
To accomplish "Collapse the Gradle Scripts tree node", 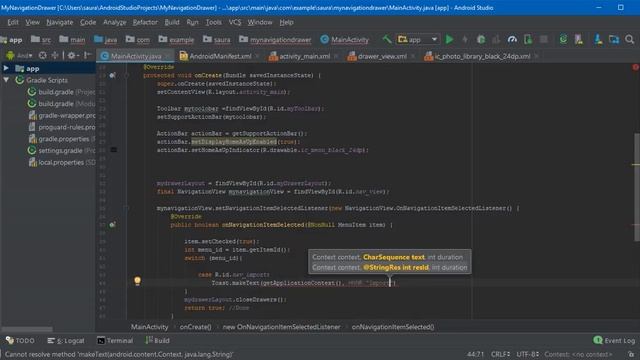I will [x=6, y=80].
